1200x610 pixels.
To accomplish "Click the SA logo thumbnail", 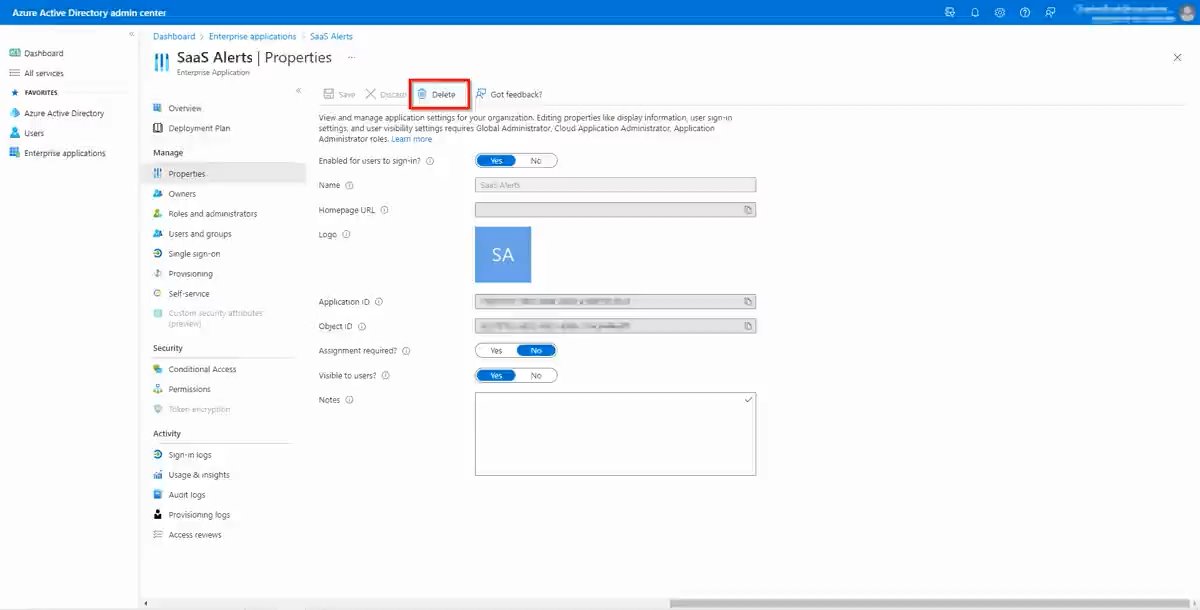I will coord(503,255).
